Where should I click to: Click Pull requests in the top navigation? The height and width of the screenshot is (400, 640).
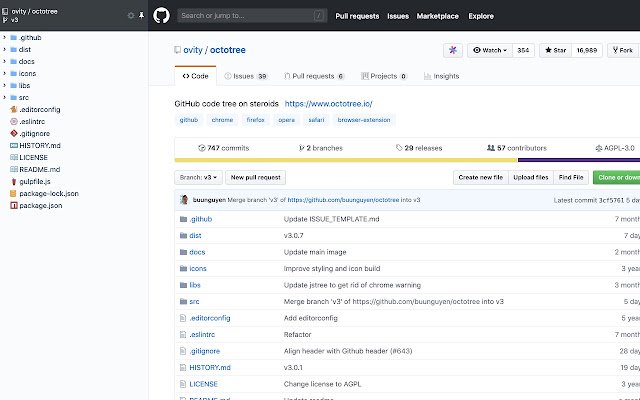click(357, 16)
